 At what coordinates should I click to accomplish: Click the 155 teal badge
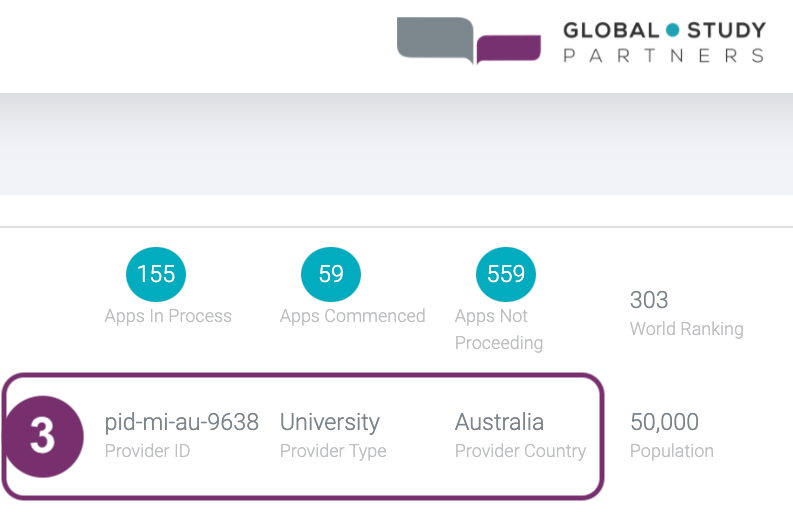(x=156, y=274)
